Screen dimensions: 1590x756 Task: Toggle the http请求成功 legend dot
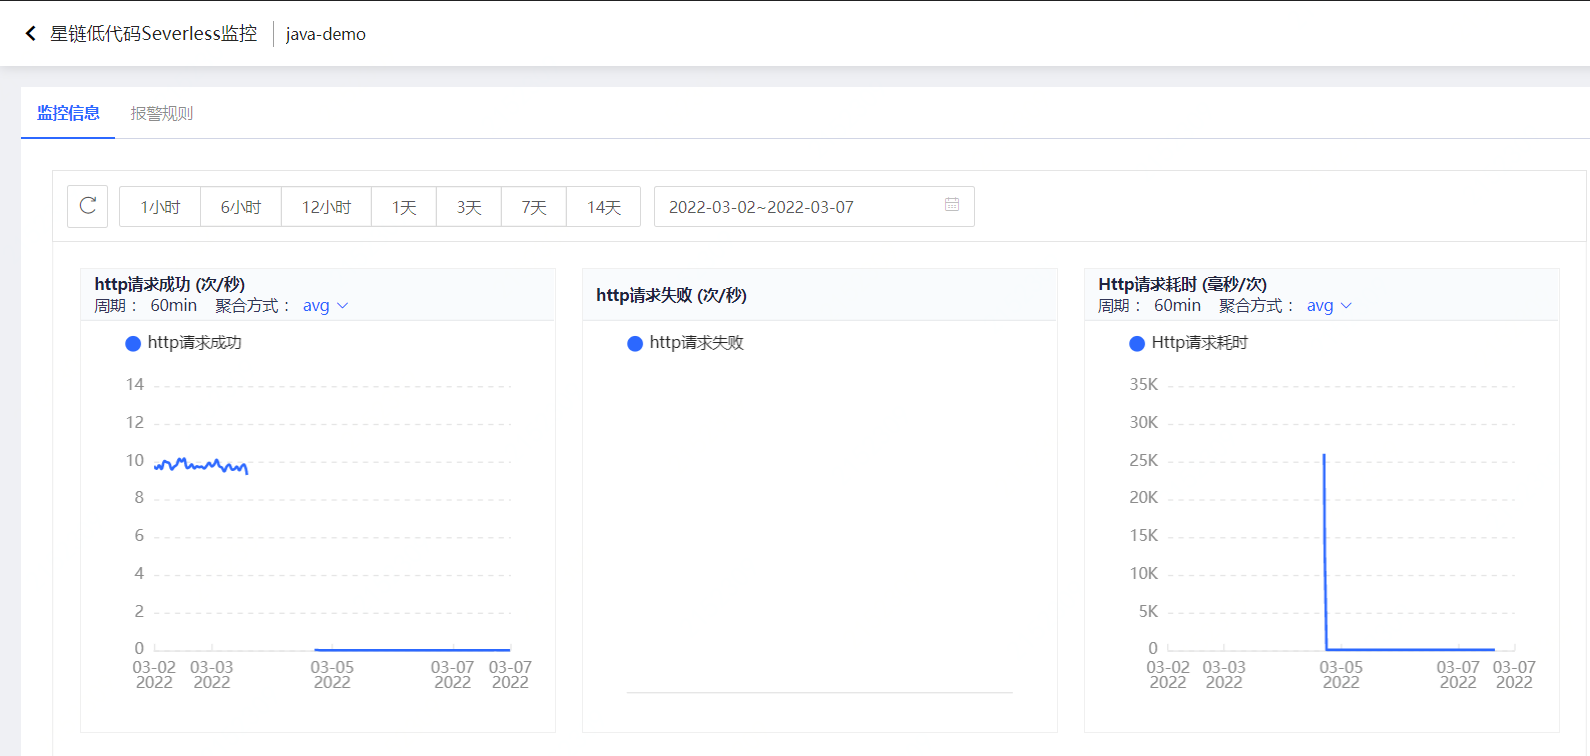(x=133, y=344)
